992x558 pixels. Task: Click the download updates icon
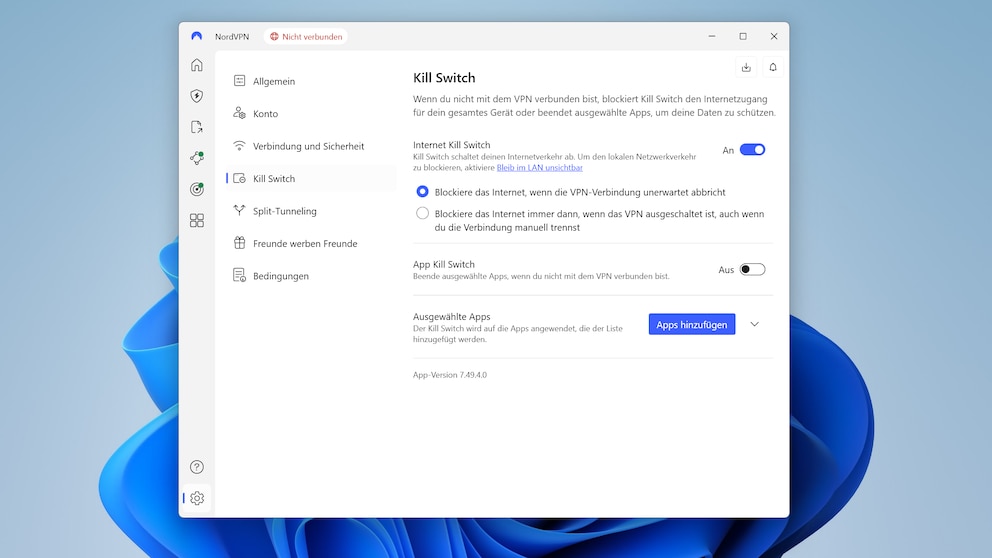(747, 67)
